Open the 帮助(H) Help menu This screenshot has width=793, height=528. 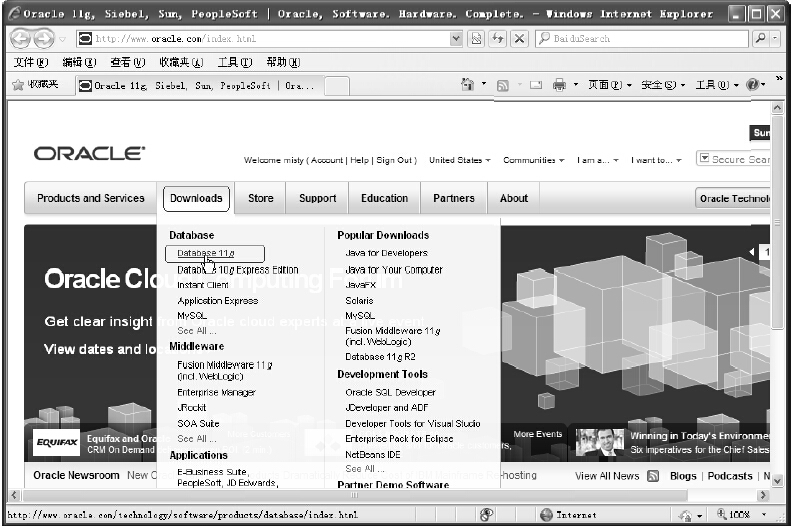[x=283, y=62]
